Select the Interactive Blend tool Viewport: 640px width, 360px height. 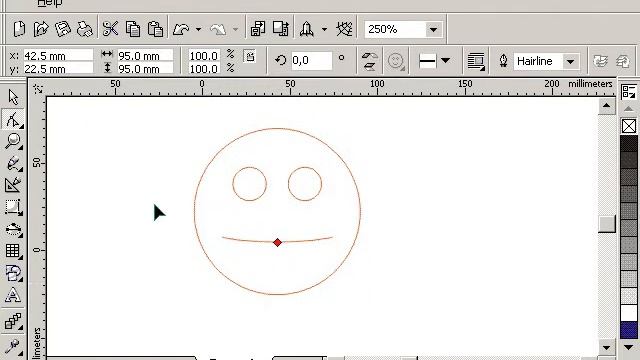pyautogui.click(x=13, y=321)
